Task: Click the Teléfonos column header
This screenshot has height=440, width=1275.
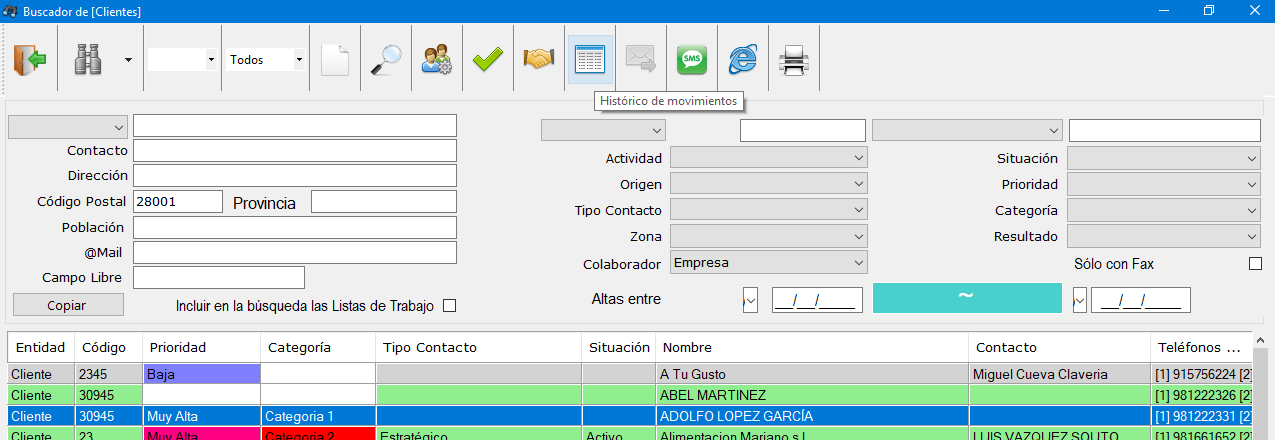Action: click(1200, 347)
